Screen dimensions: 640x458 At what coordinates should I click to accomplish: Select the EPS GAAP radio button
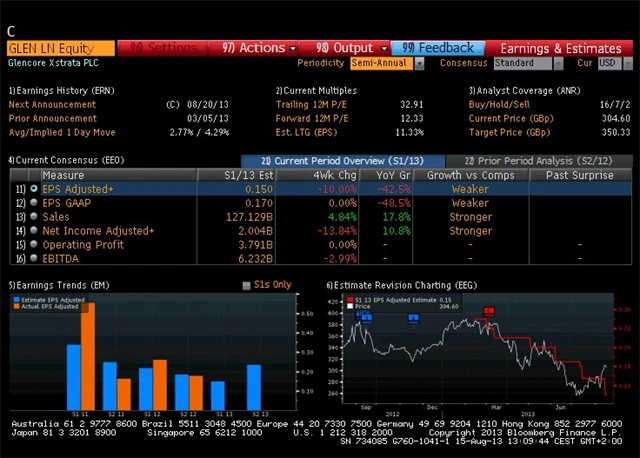coord(34,202)
